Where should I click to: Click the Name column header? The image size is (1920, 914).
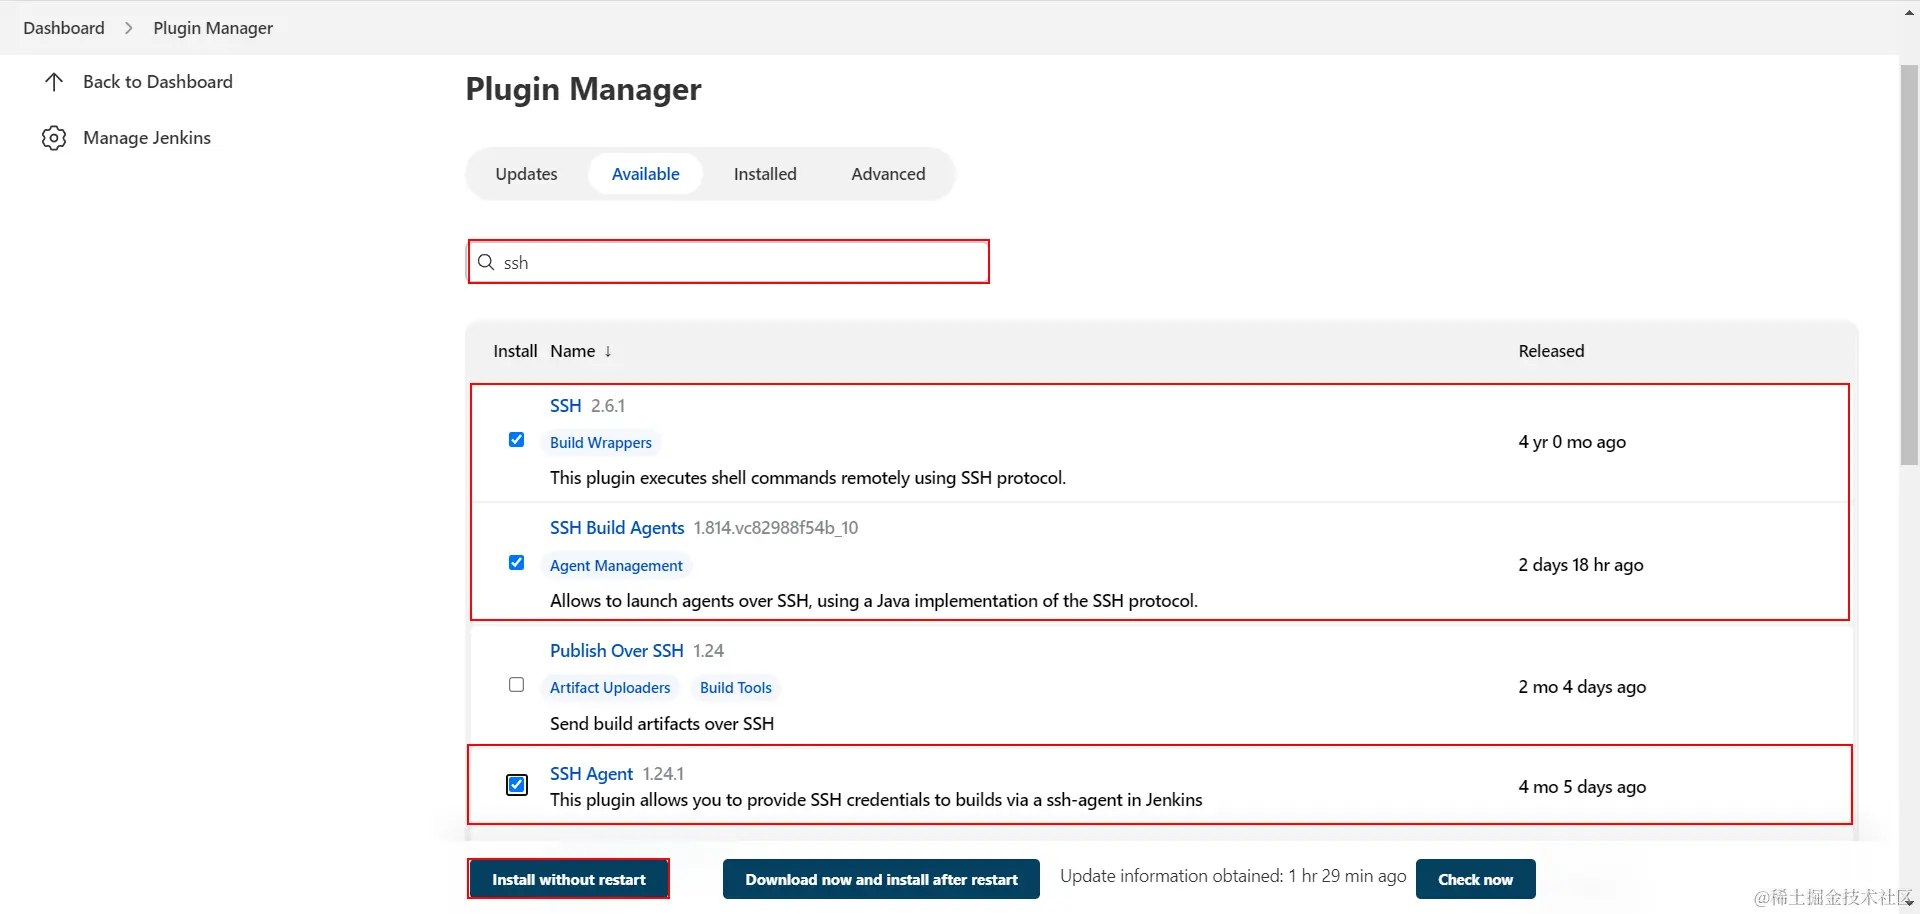[572, 351]
